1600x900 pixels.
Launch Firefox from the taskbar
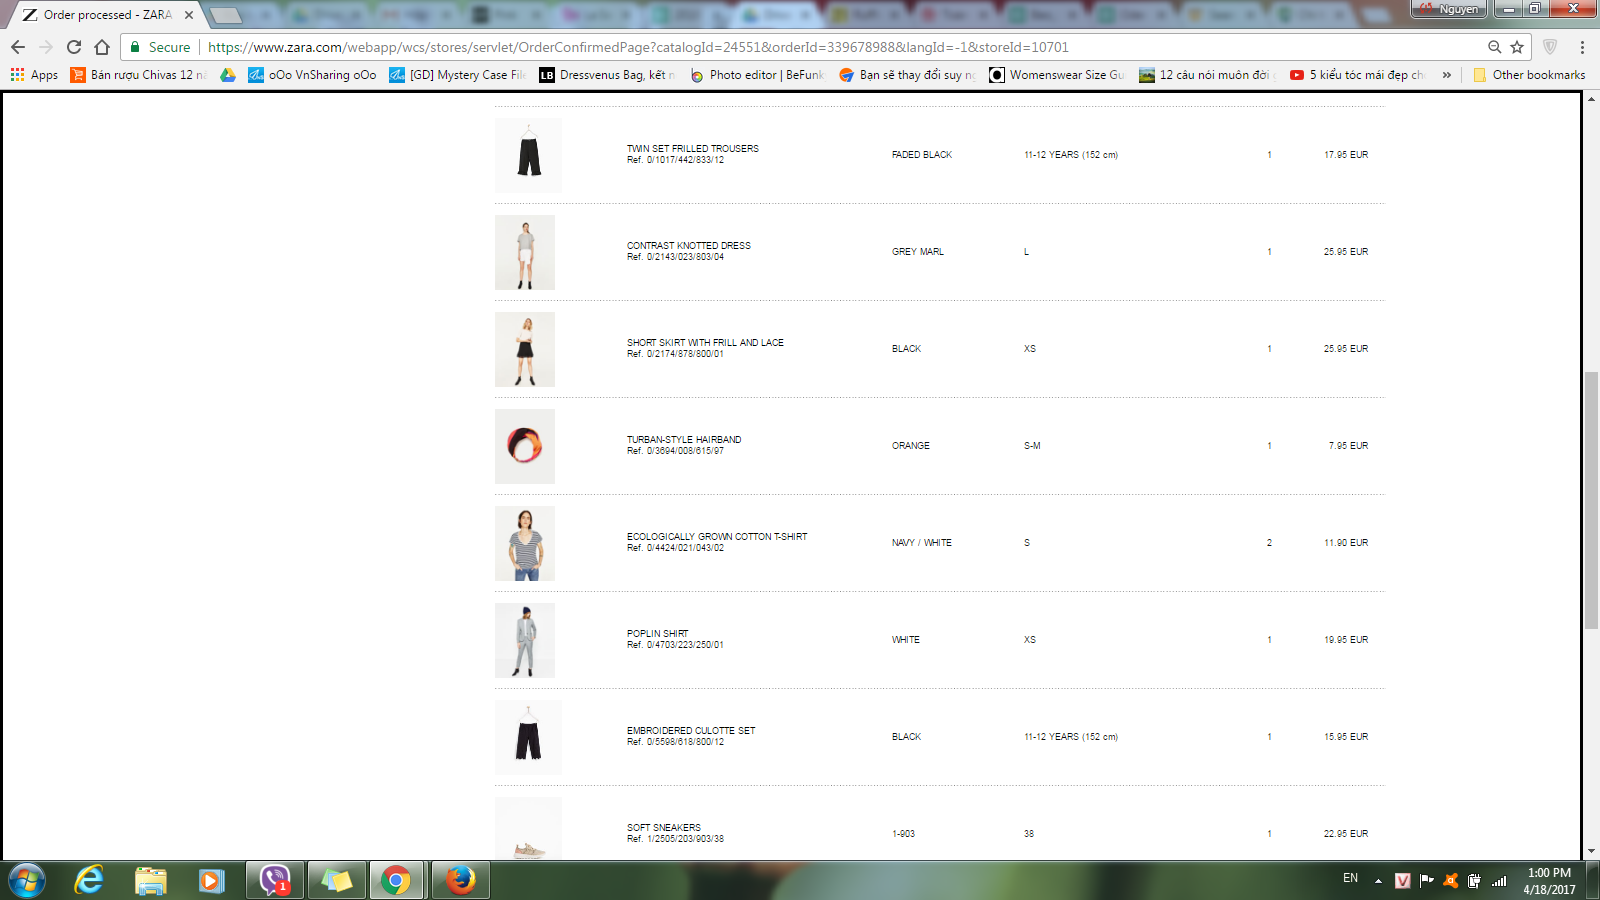click(x=460, y=880)
